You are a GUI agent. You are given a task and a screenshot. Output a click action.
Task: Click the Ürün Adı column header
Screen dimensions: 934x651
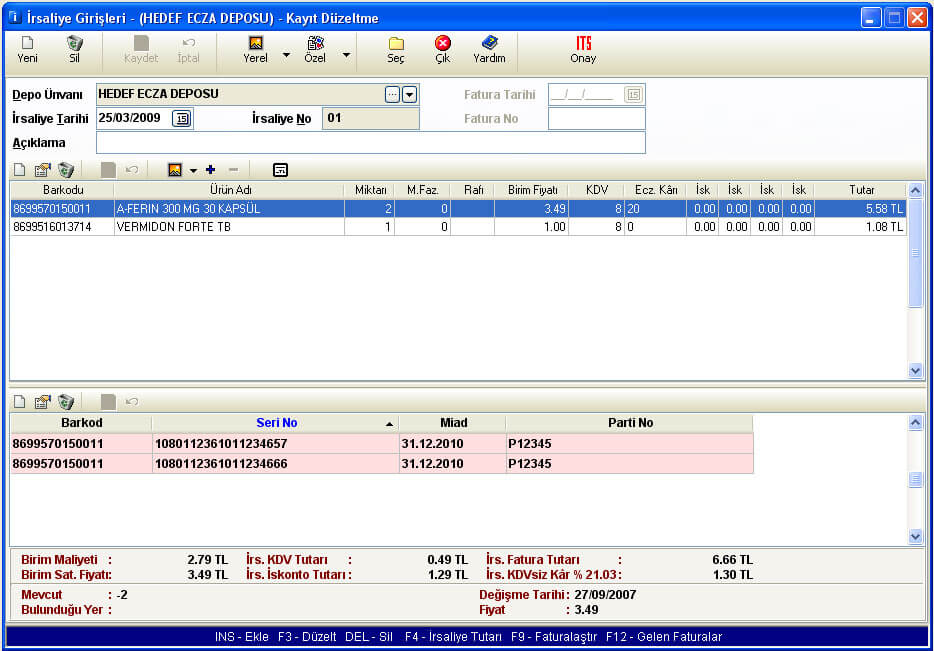coord(229,190)
